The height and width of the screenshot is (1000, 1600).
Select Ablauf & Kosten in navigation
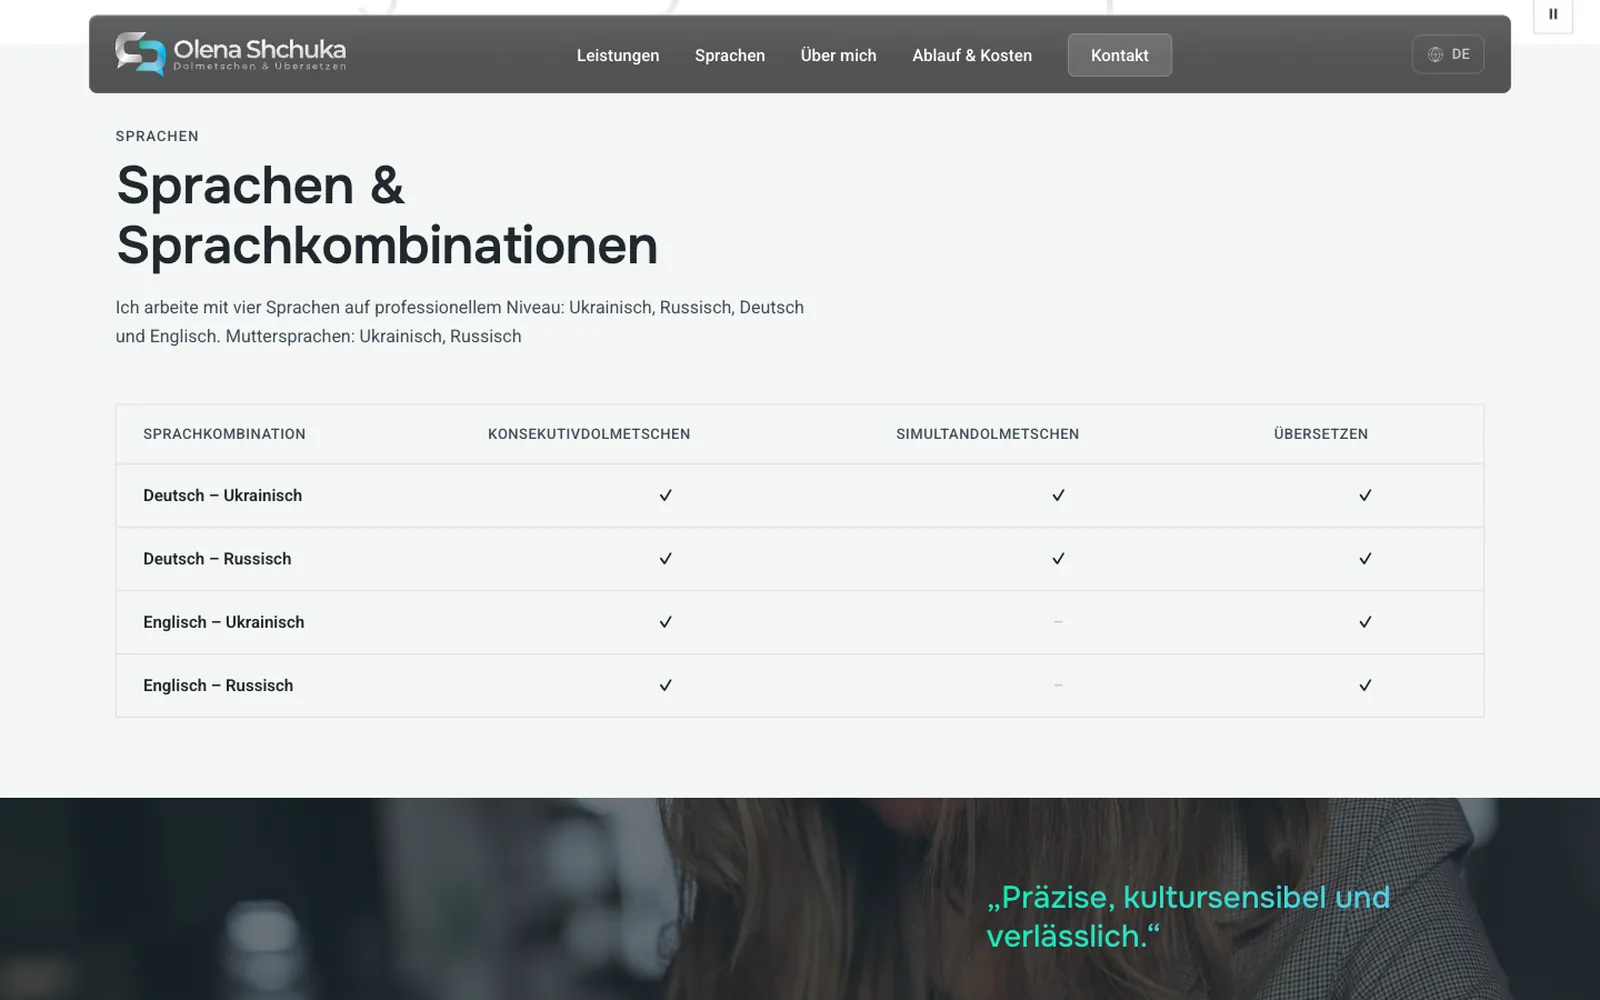click(x=972, y=55)
